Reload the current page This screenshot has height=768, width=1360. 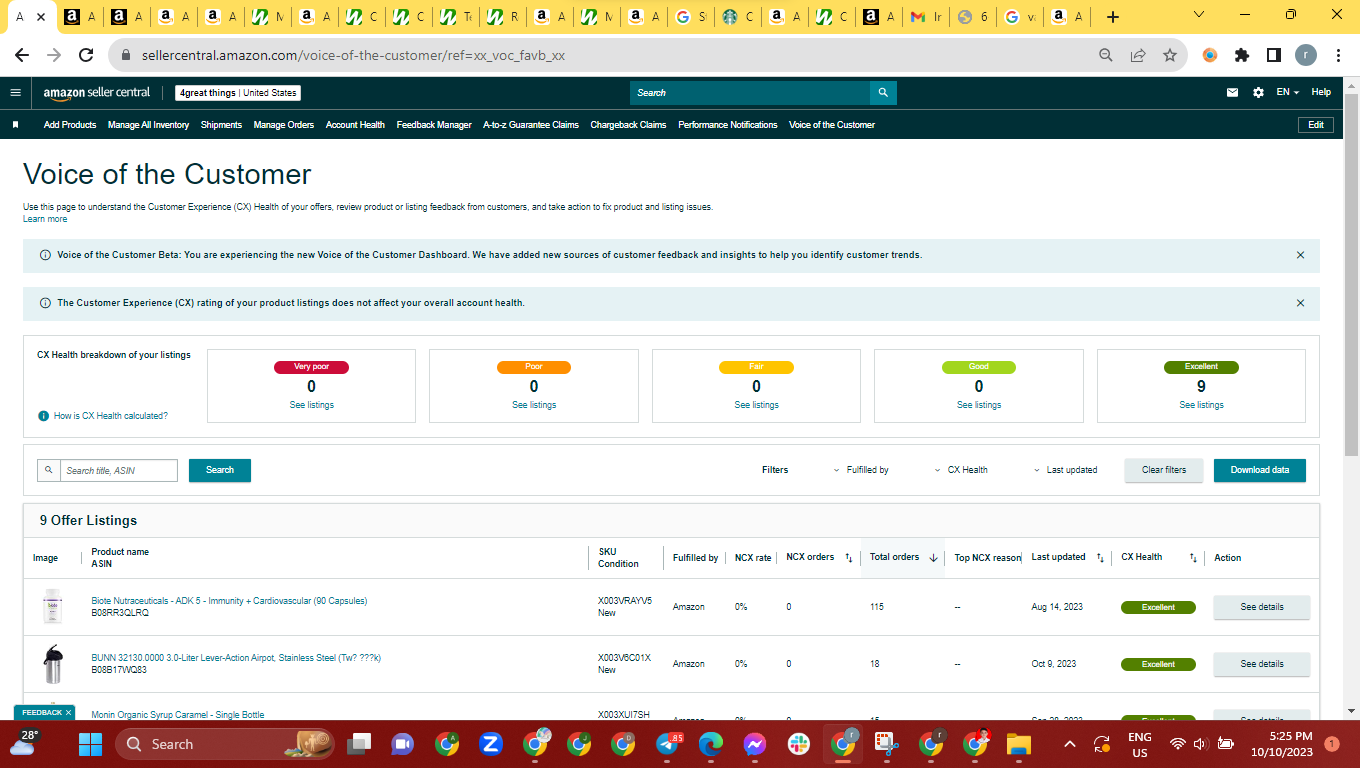click(x=86, y=56)
